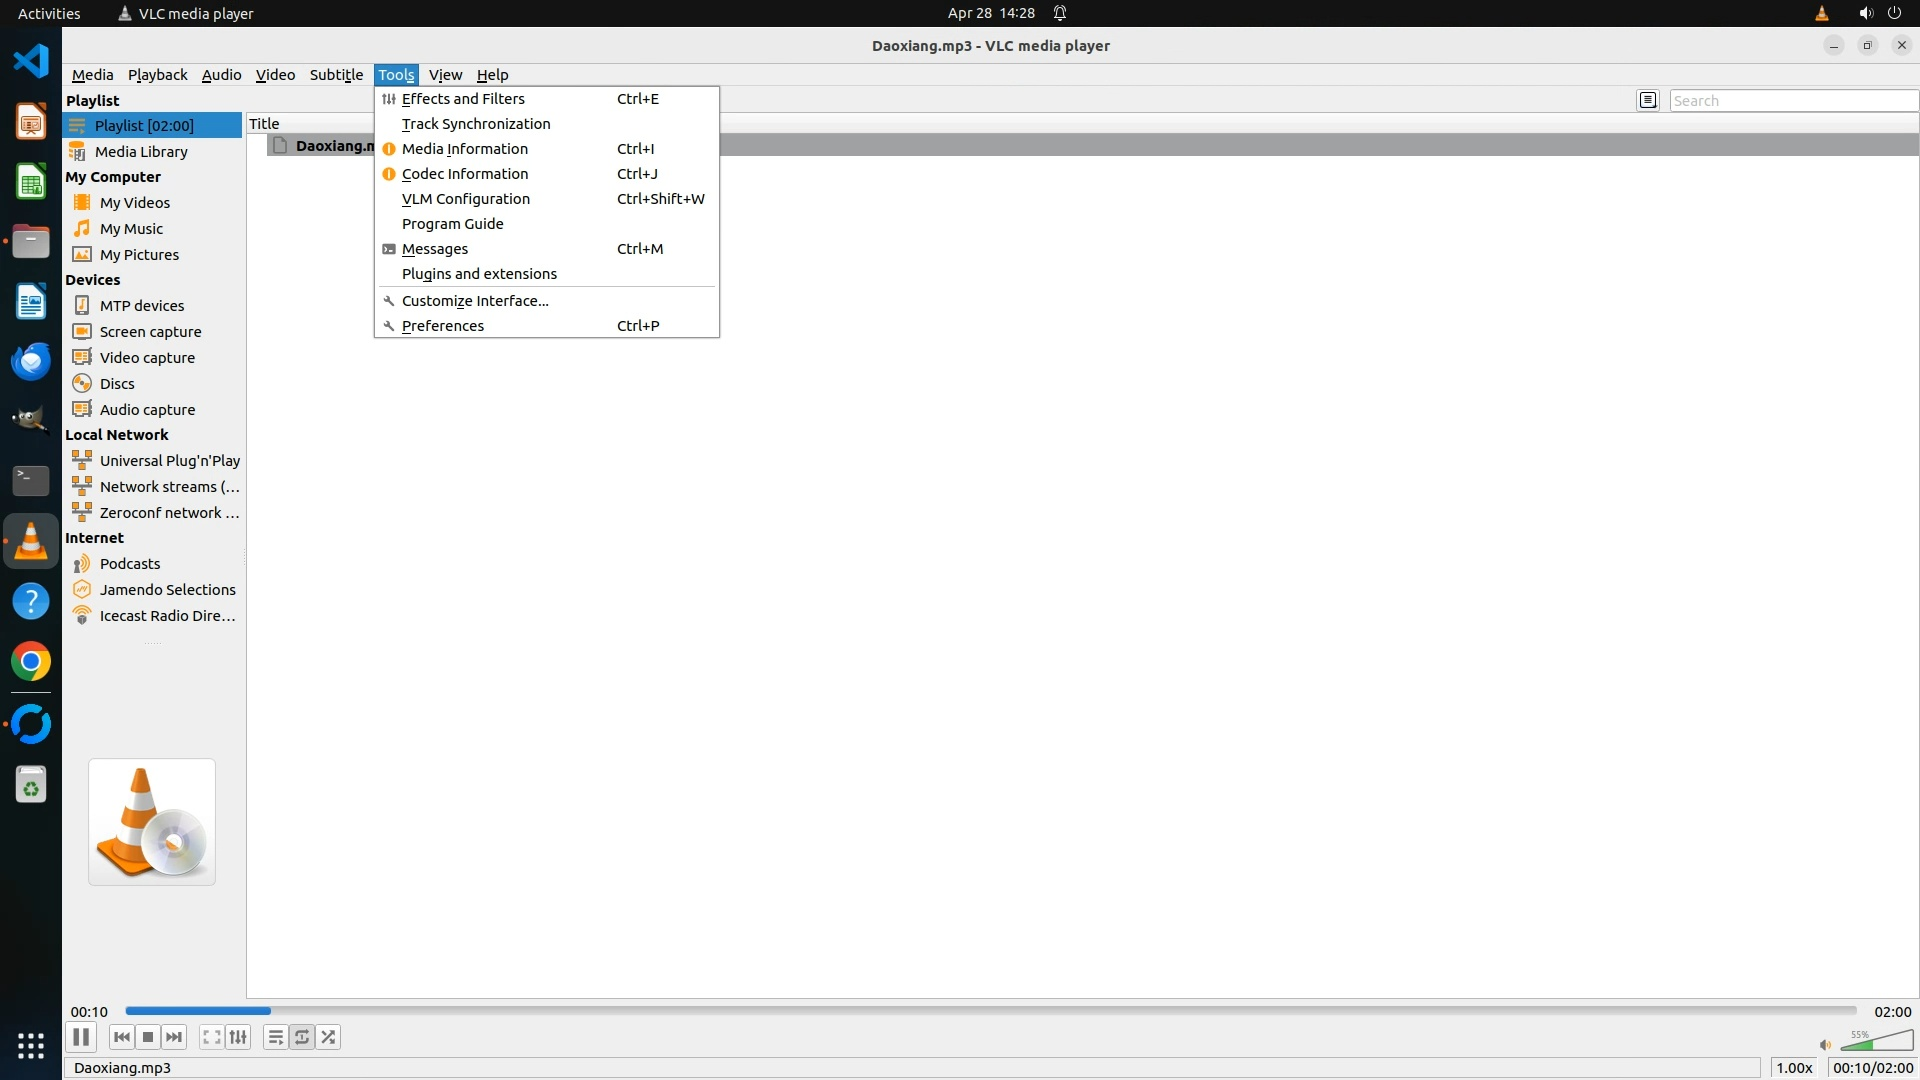Toggle loop repeat mode
Screen dimensions: 1920x1080
coord(302,1037)
